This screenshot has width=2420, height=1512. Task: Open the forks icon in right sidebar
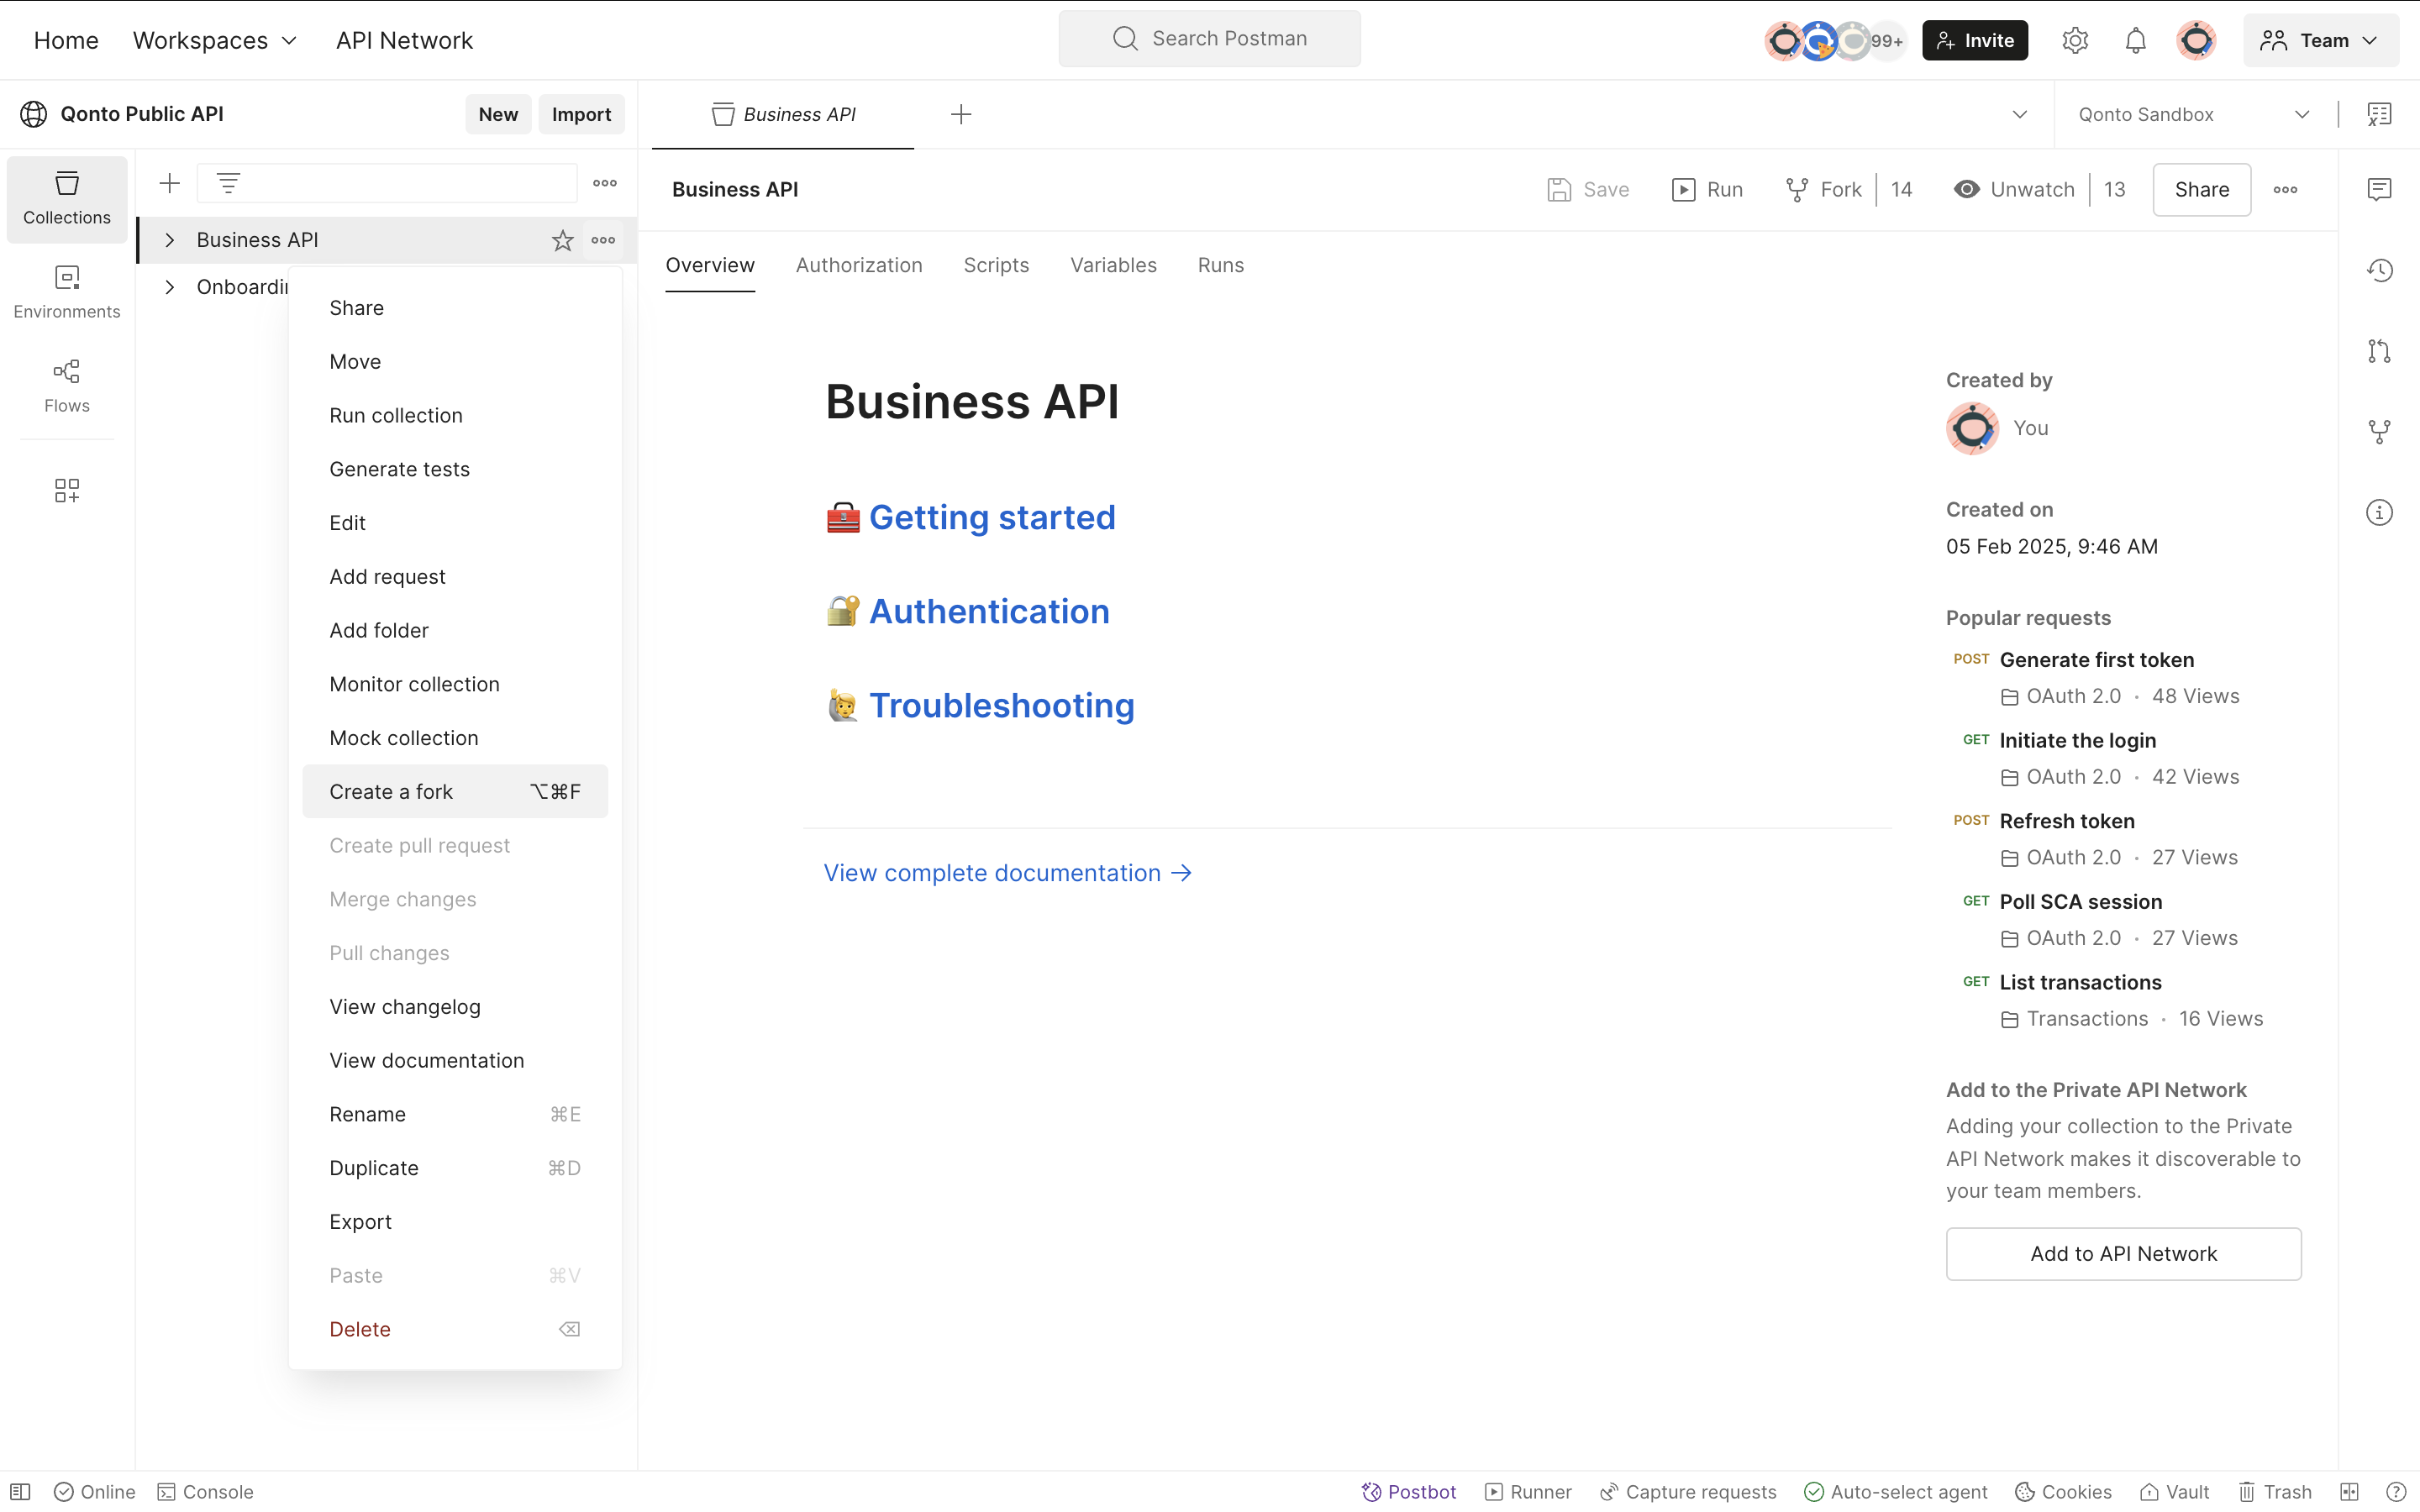(2379, 431)
